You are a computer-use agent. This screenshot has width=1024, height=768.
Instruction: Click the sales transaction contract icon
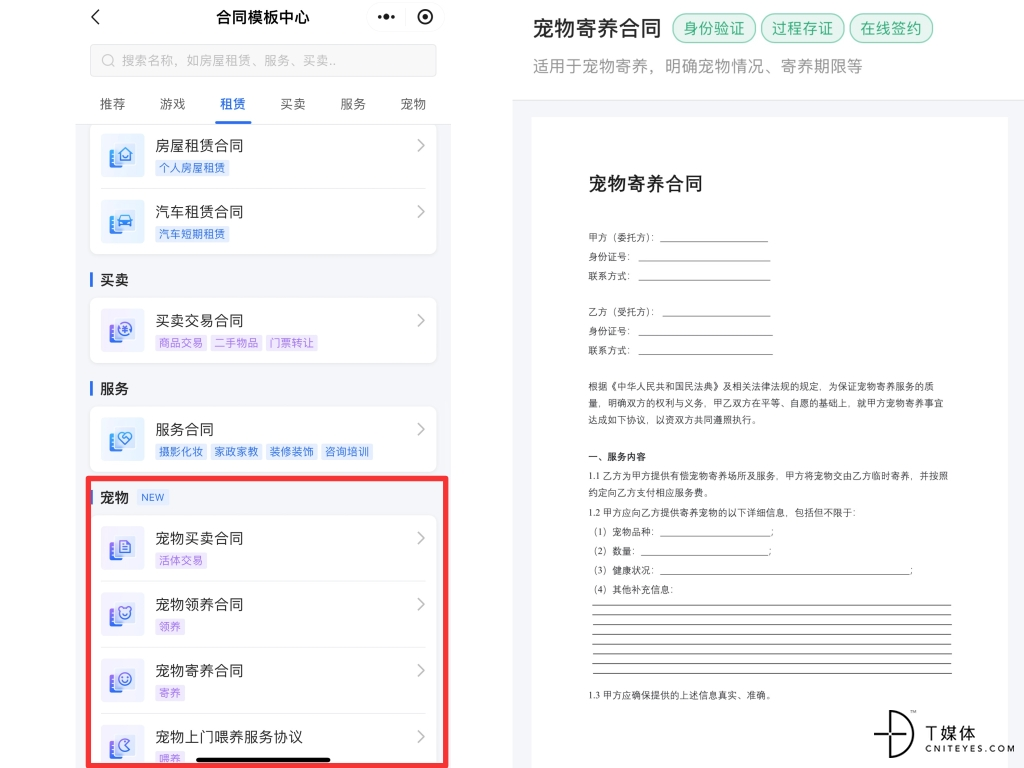(x=122, y=331)
